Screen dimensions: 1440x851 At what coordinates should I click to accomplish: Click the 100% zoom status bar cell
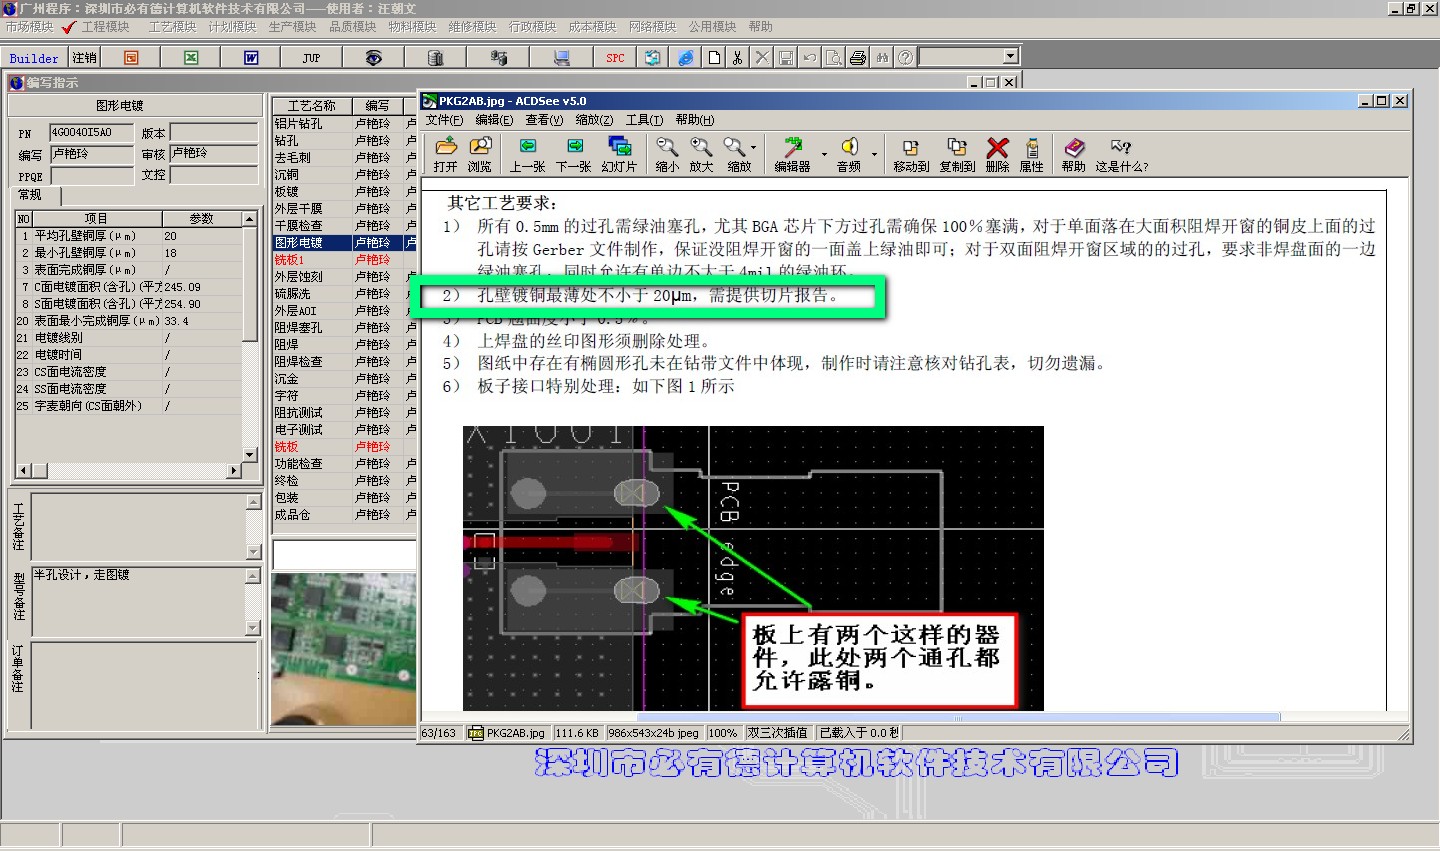coord(723,733)
